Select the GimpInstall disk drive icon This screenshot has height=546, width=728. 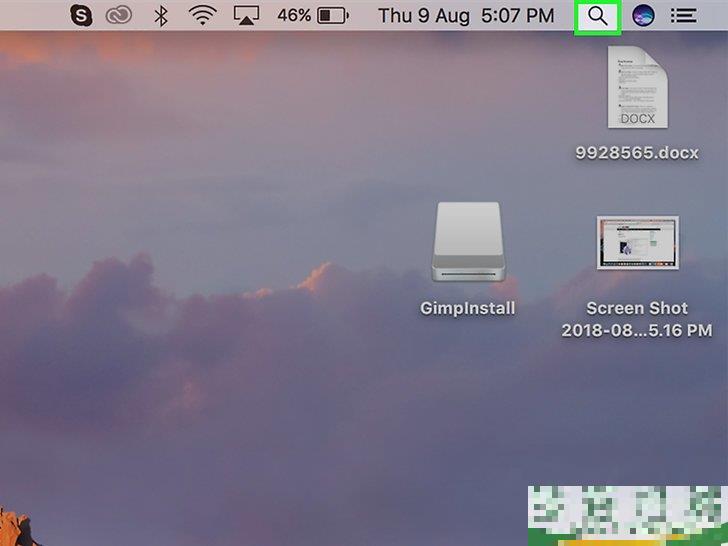pos(468,243)
